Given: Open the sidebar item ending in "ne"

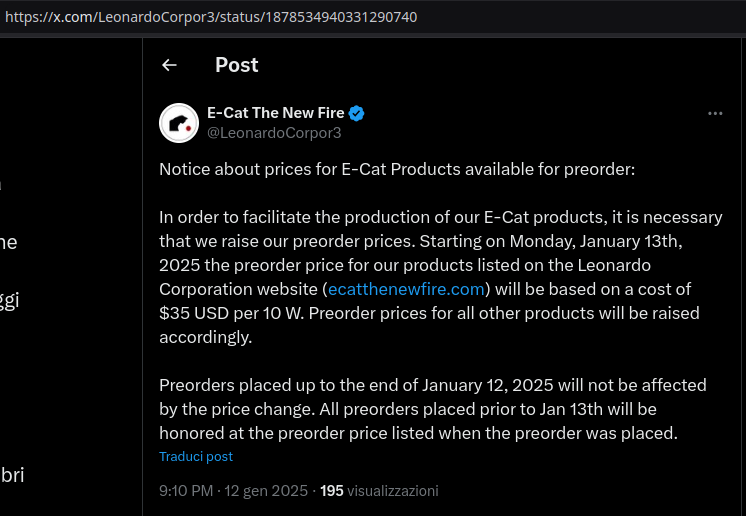Looking at the screenshot, I should 8,242.
